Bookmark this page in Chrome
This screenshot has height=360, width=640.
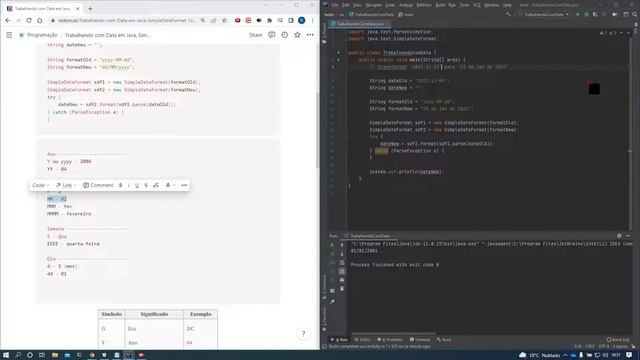tap(224, 20)
